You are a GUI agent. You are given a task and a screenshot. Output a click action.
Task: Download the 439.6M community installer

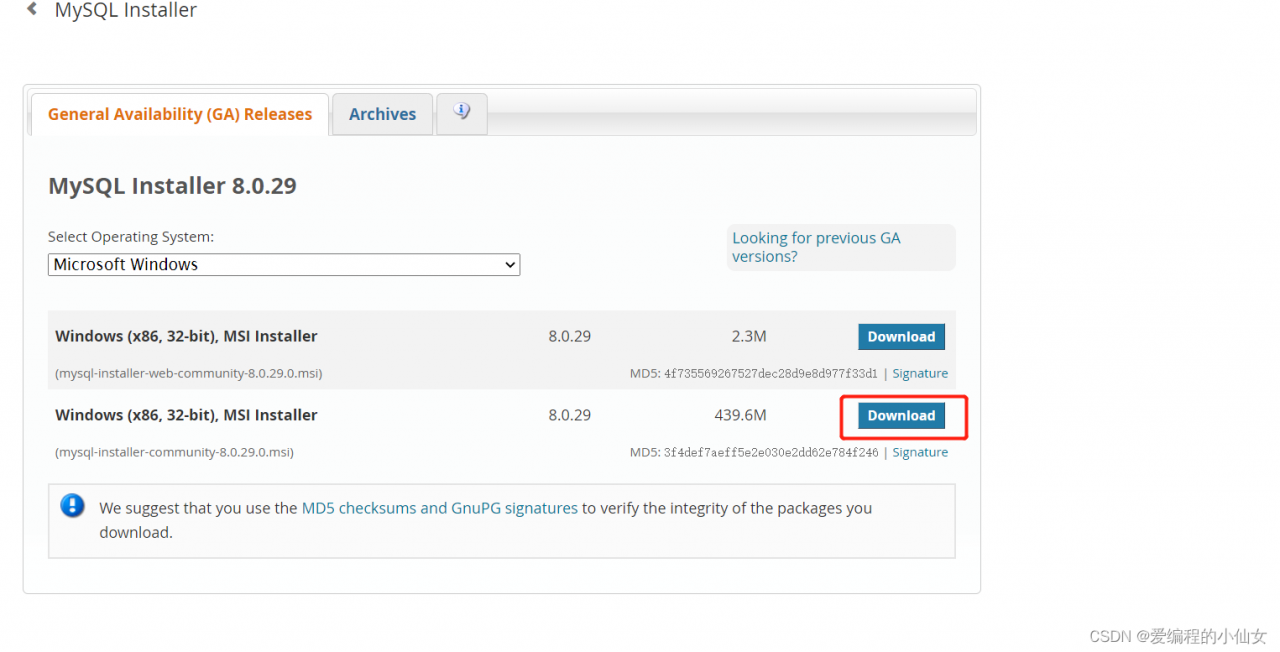[x=901, y=416]
